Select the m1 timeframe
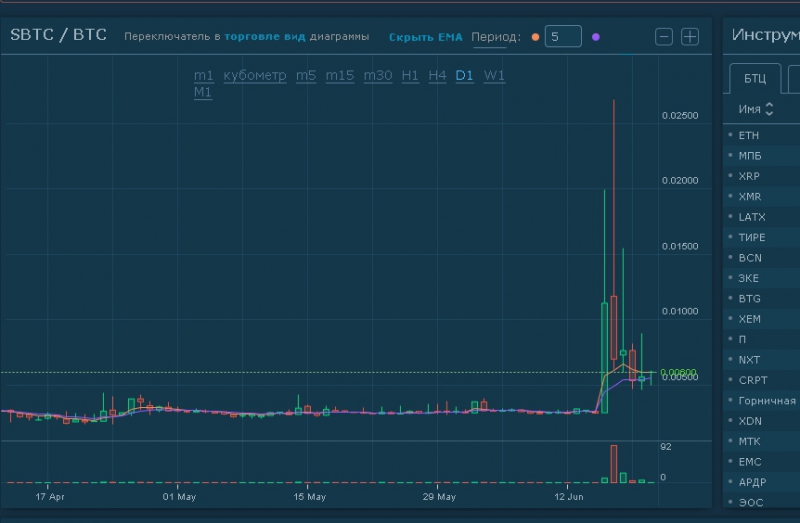Viewport: 800px width, 523px height. (204, 76)
